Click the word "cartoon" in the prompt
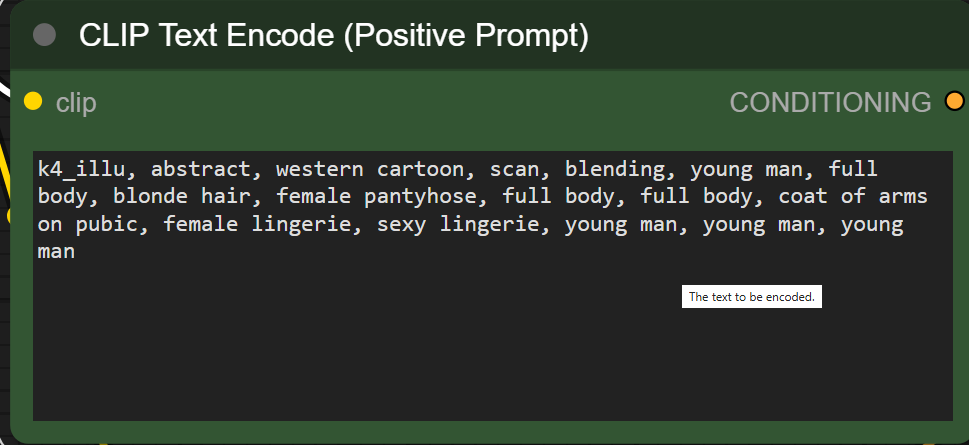Image resolution: width=969 pixels, height=445 pixels. coord(420,168)
